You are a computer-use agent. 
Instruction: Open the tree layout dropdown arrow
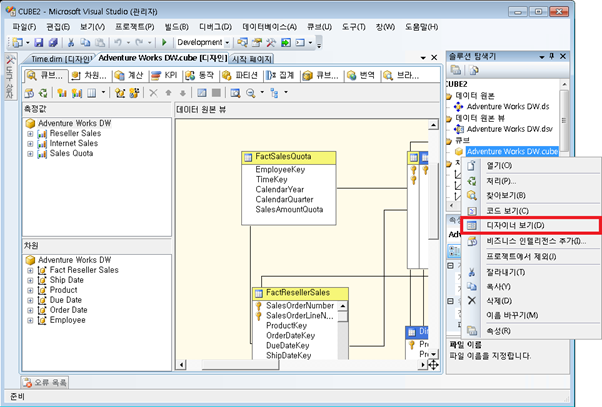point(286,92)
